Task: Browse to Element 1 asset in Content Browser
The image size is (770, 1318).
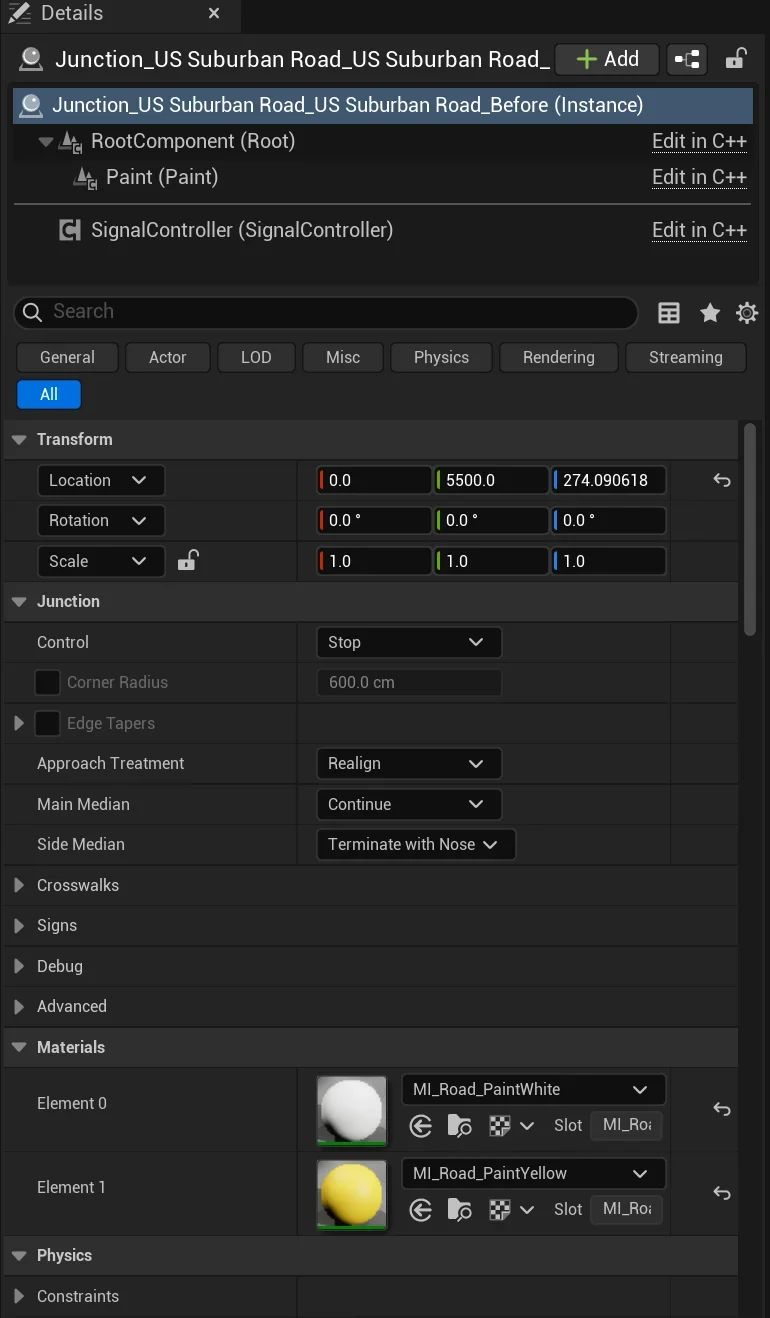Action: (460, 1210)
